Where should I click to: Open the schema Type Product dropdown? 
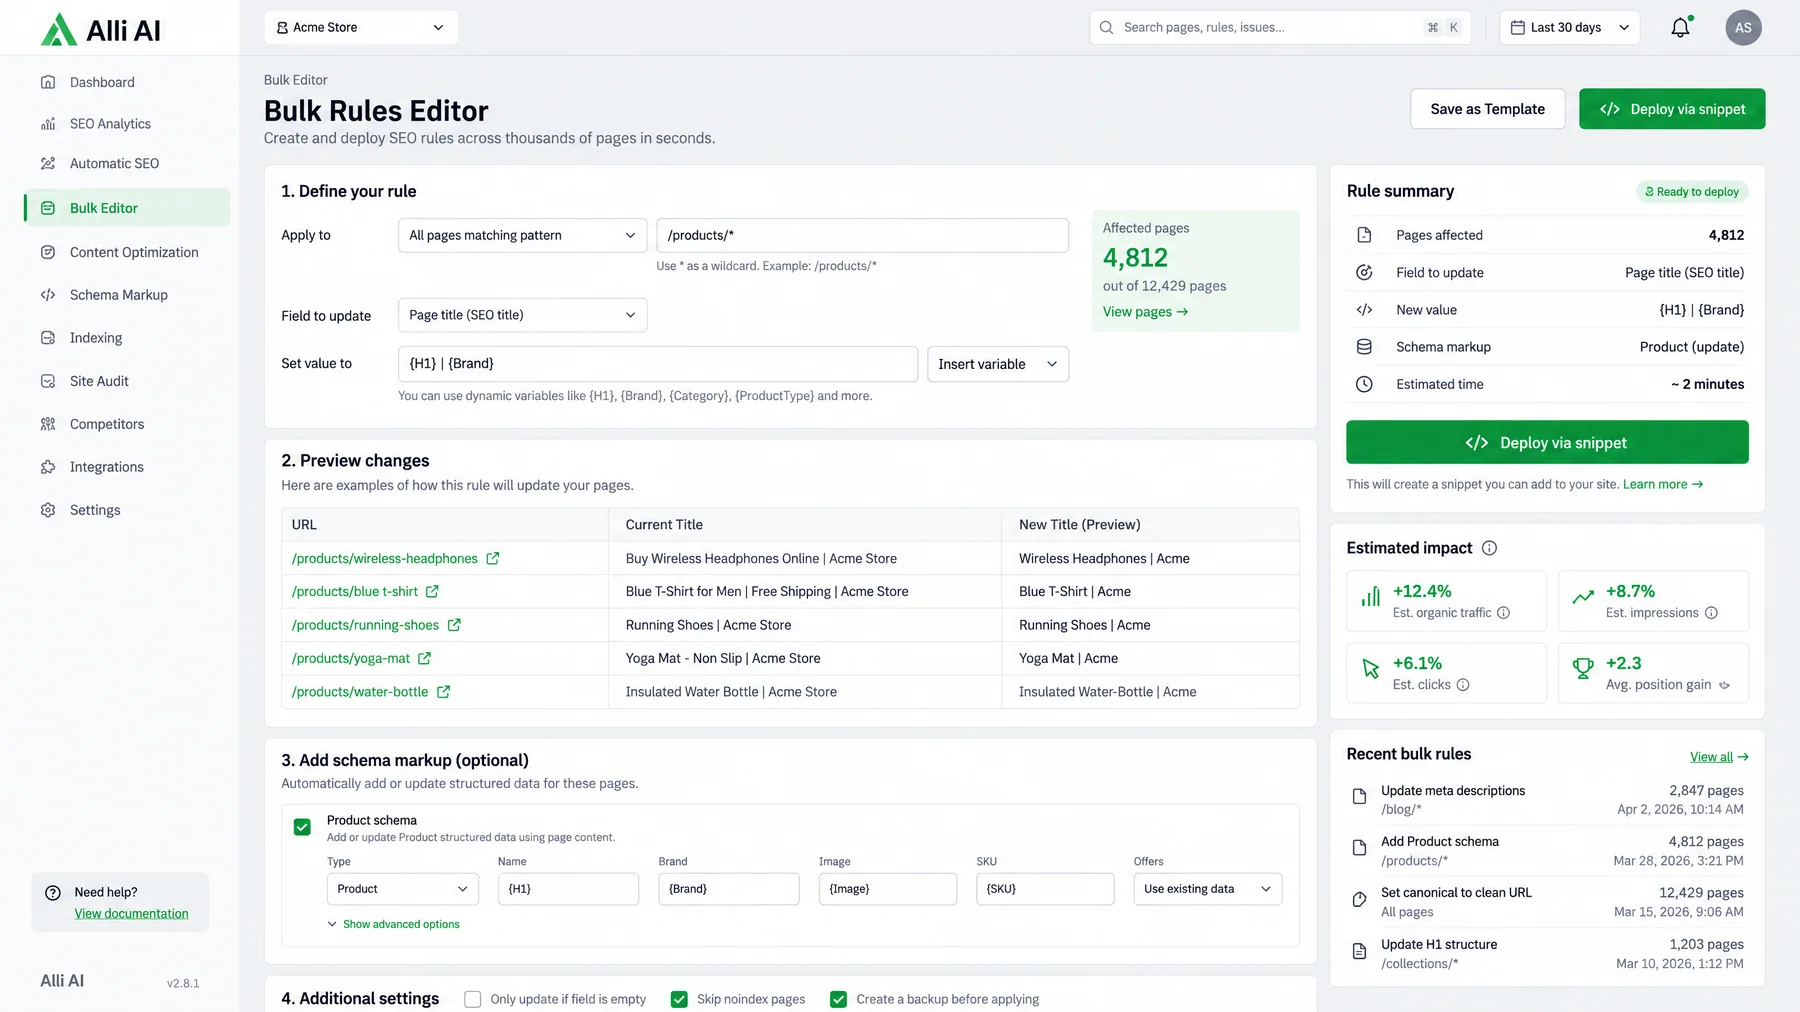pos(403,889)
